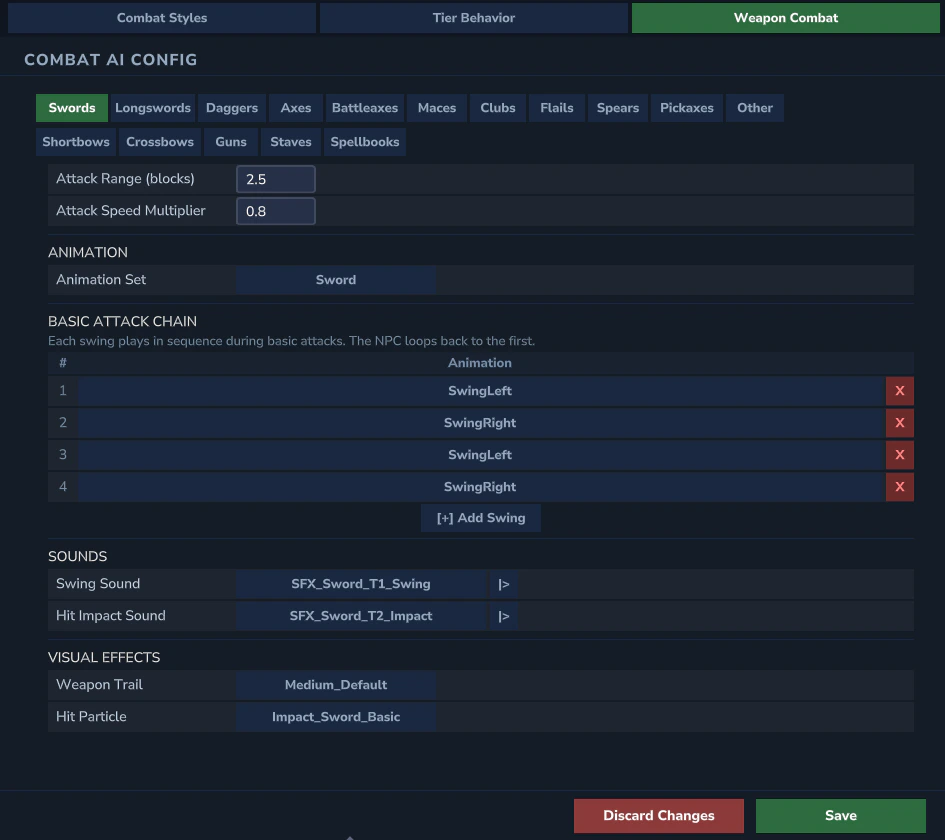
Task: Change the animation for swing 1
Action: point(480,390)
